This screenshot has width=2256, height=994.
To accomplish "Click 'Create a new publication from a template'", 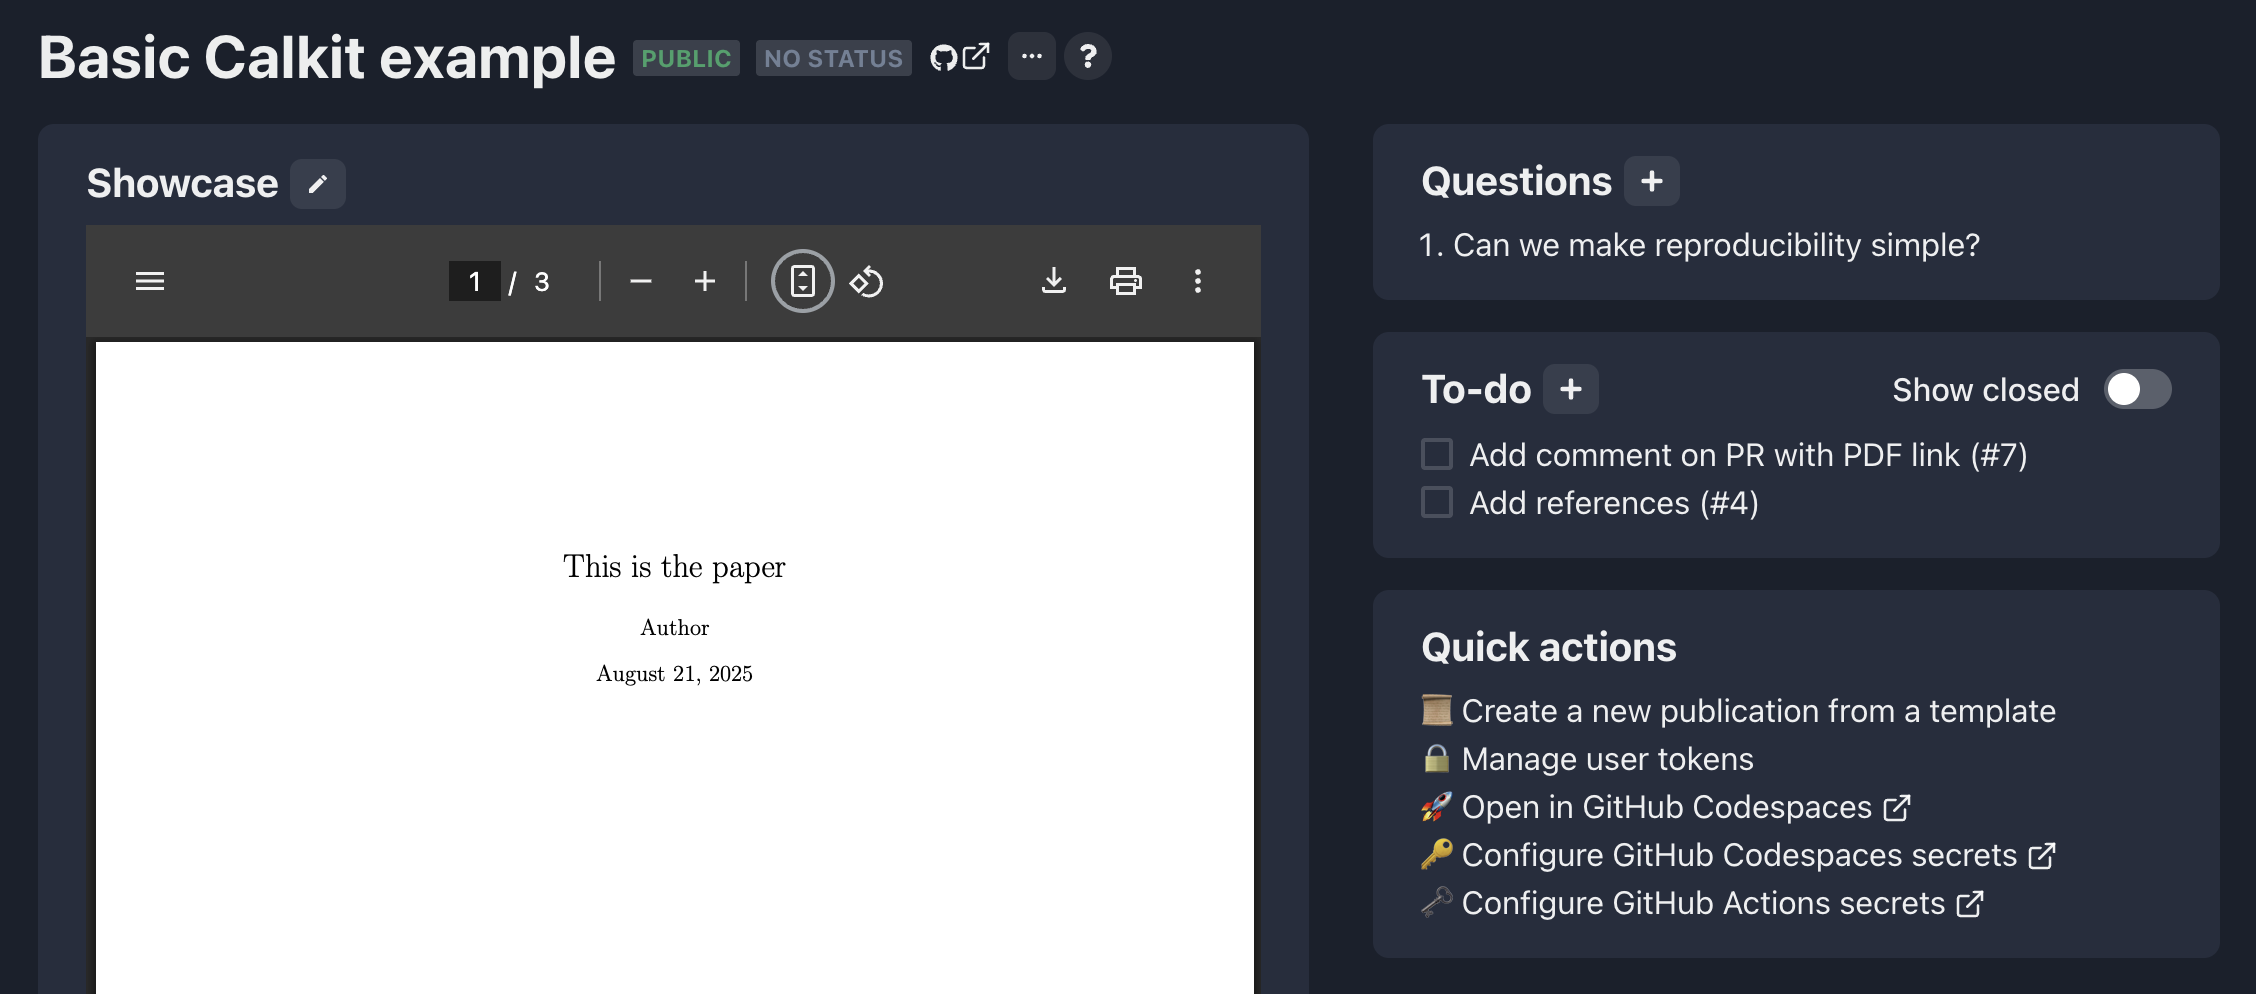I will pyautogui.click(x=1758, y=711).
